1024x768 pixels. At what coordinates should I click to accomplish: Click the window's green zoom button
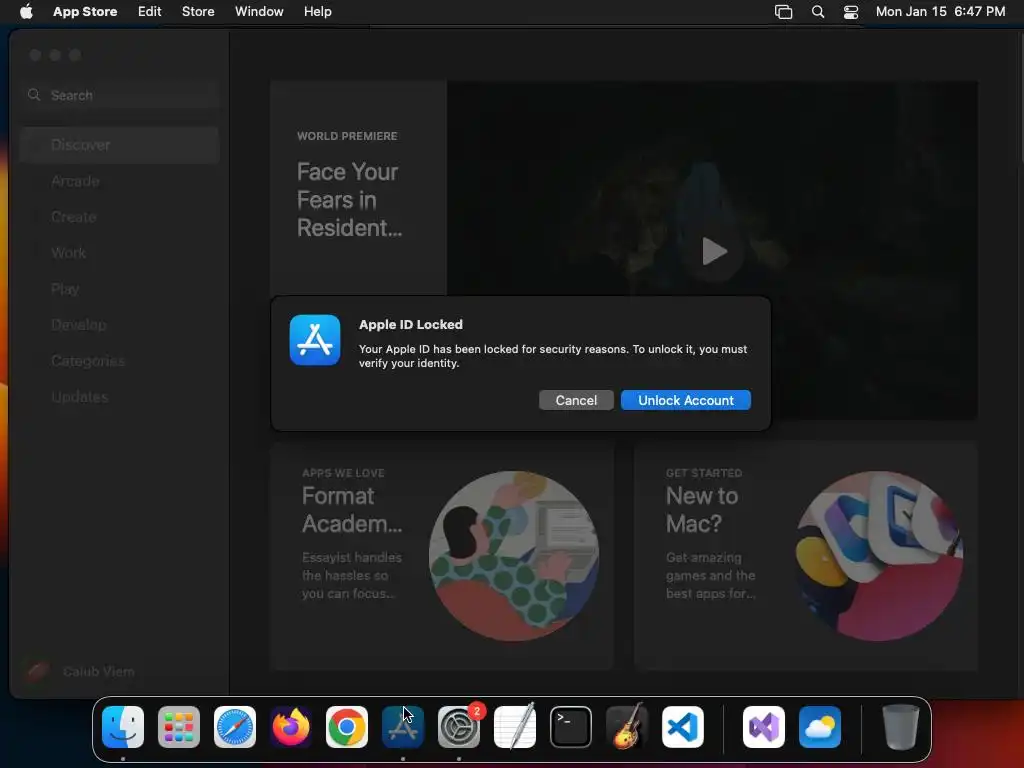75,55
